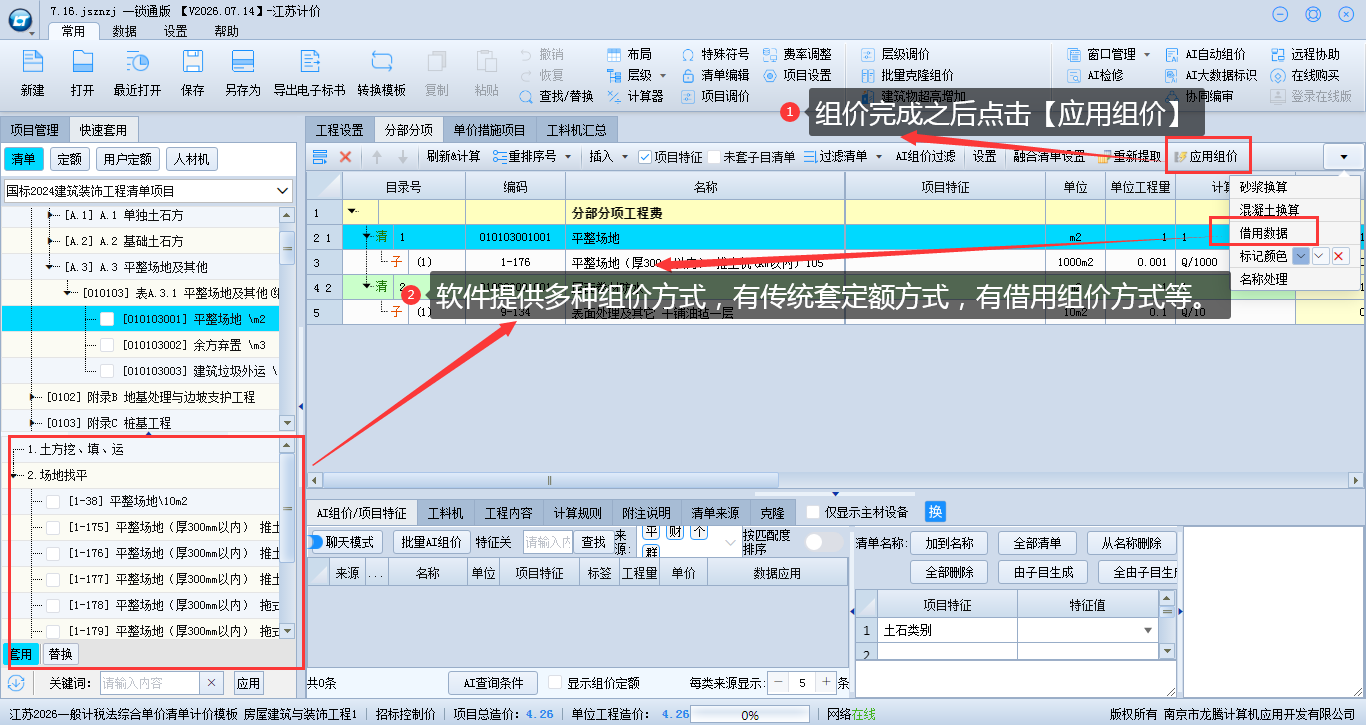Increase 每类来源显示 count with plus
Viewport: 1366px width, 725px height.
826,682
